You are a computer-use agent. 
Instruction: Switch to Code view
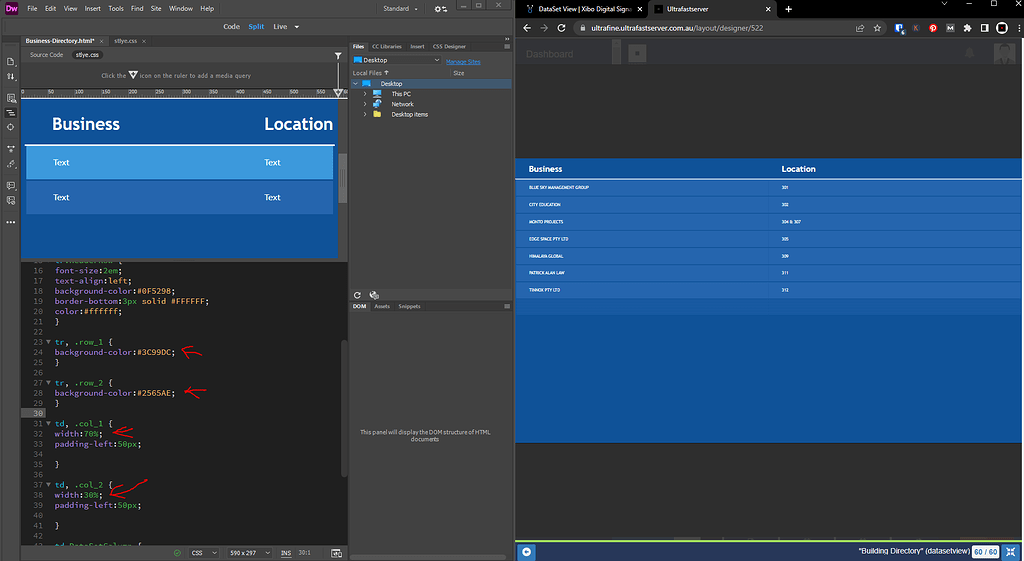coord(231,27)
